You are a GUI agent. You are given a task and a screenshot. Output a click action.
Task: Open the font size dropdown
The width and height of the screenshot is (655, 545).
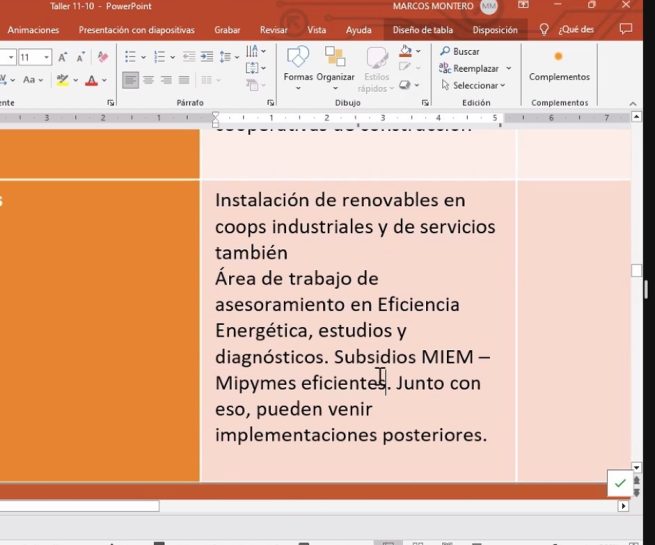(x=46, y=58)
